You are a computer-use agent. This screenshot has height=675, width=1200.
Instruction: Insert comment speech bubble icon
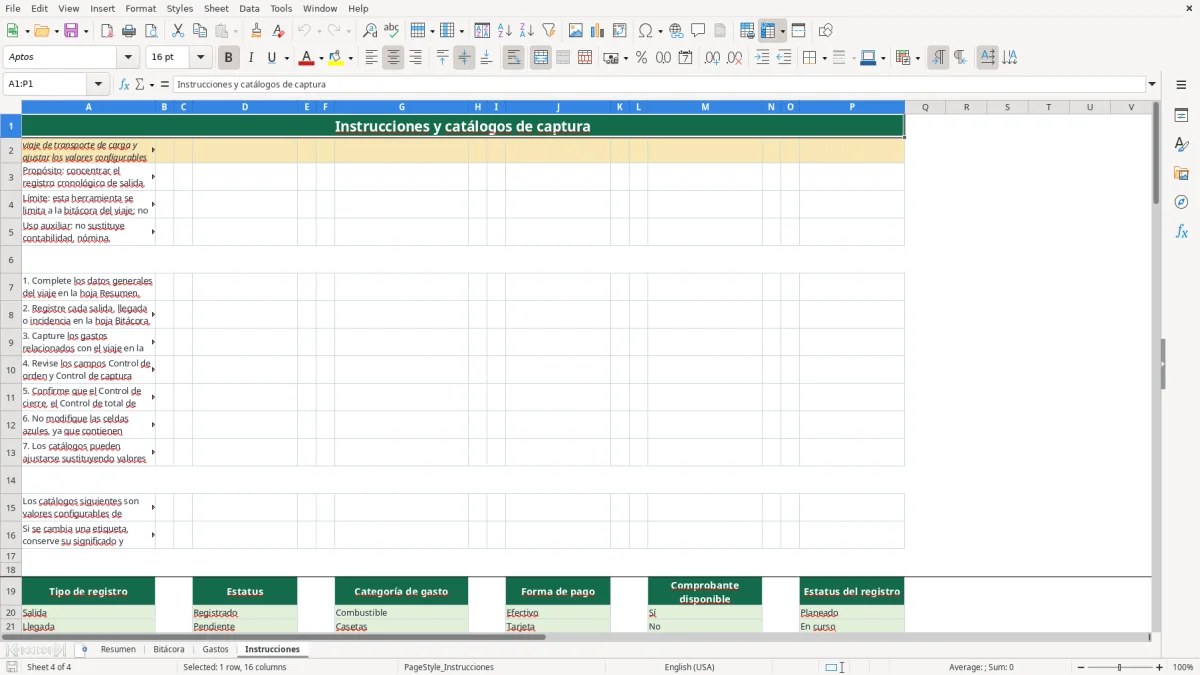coord(698,31)
